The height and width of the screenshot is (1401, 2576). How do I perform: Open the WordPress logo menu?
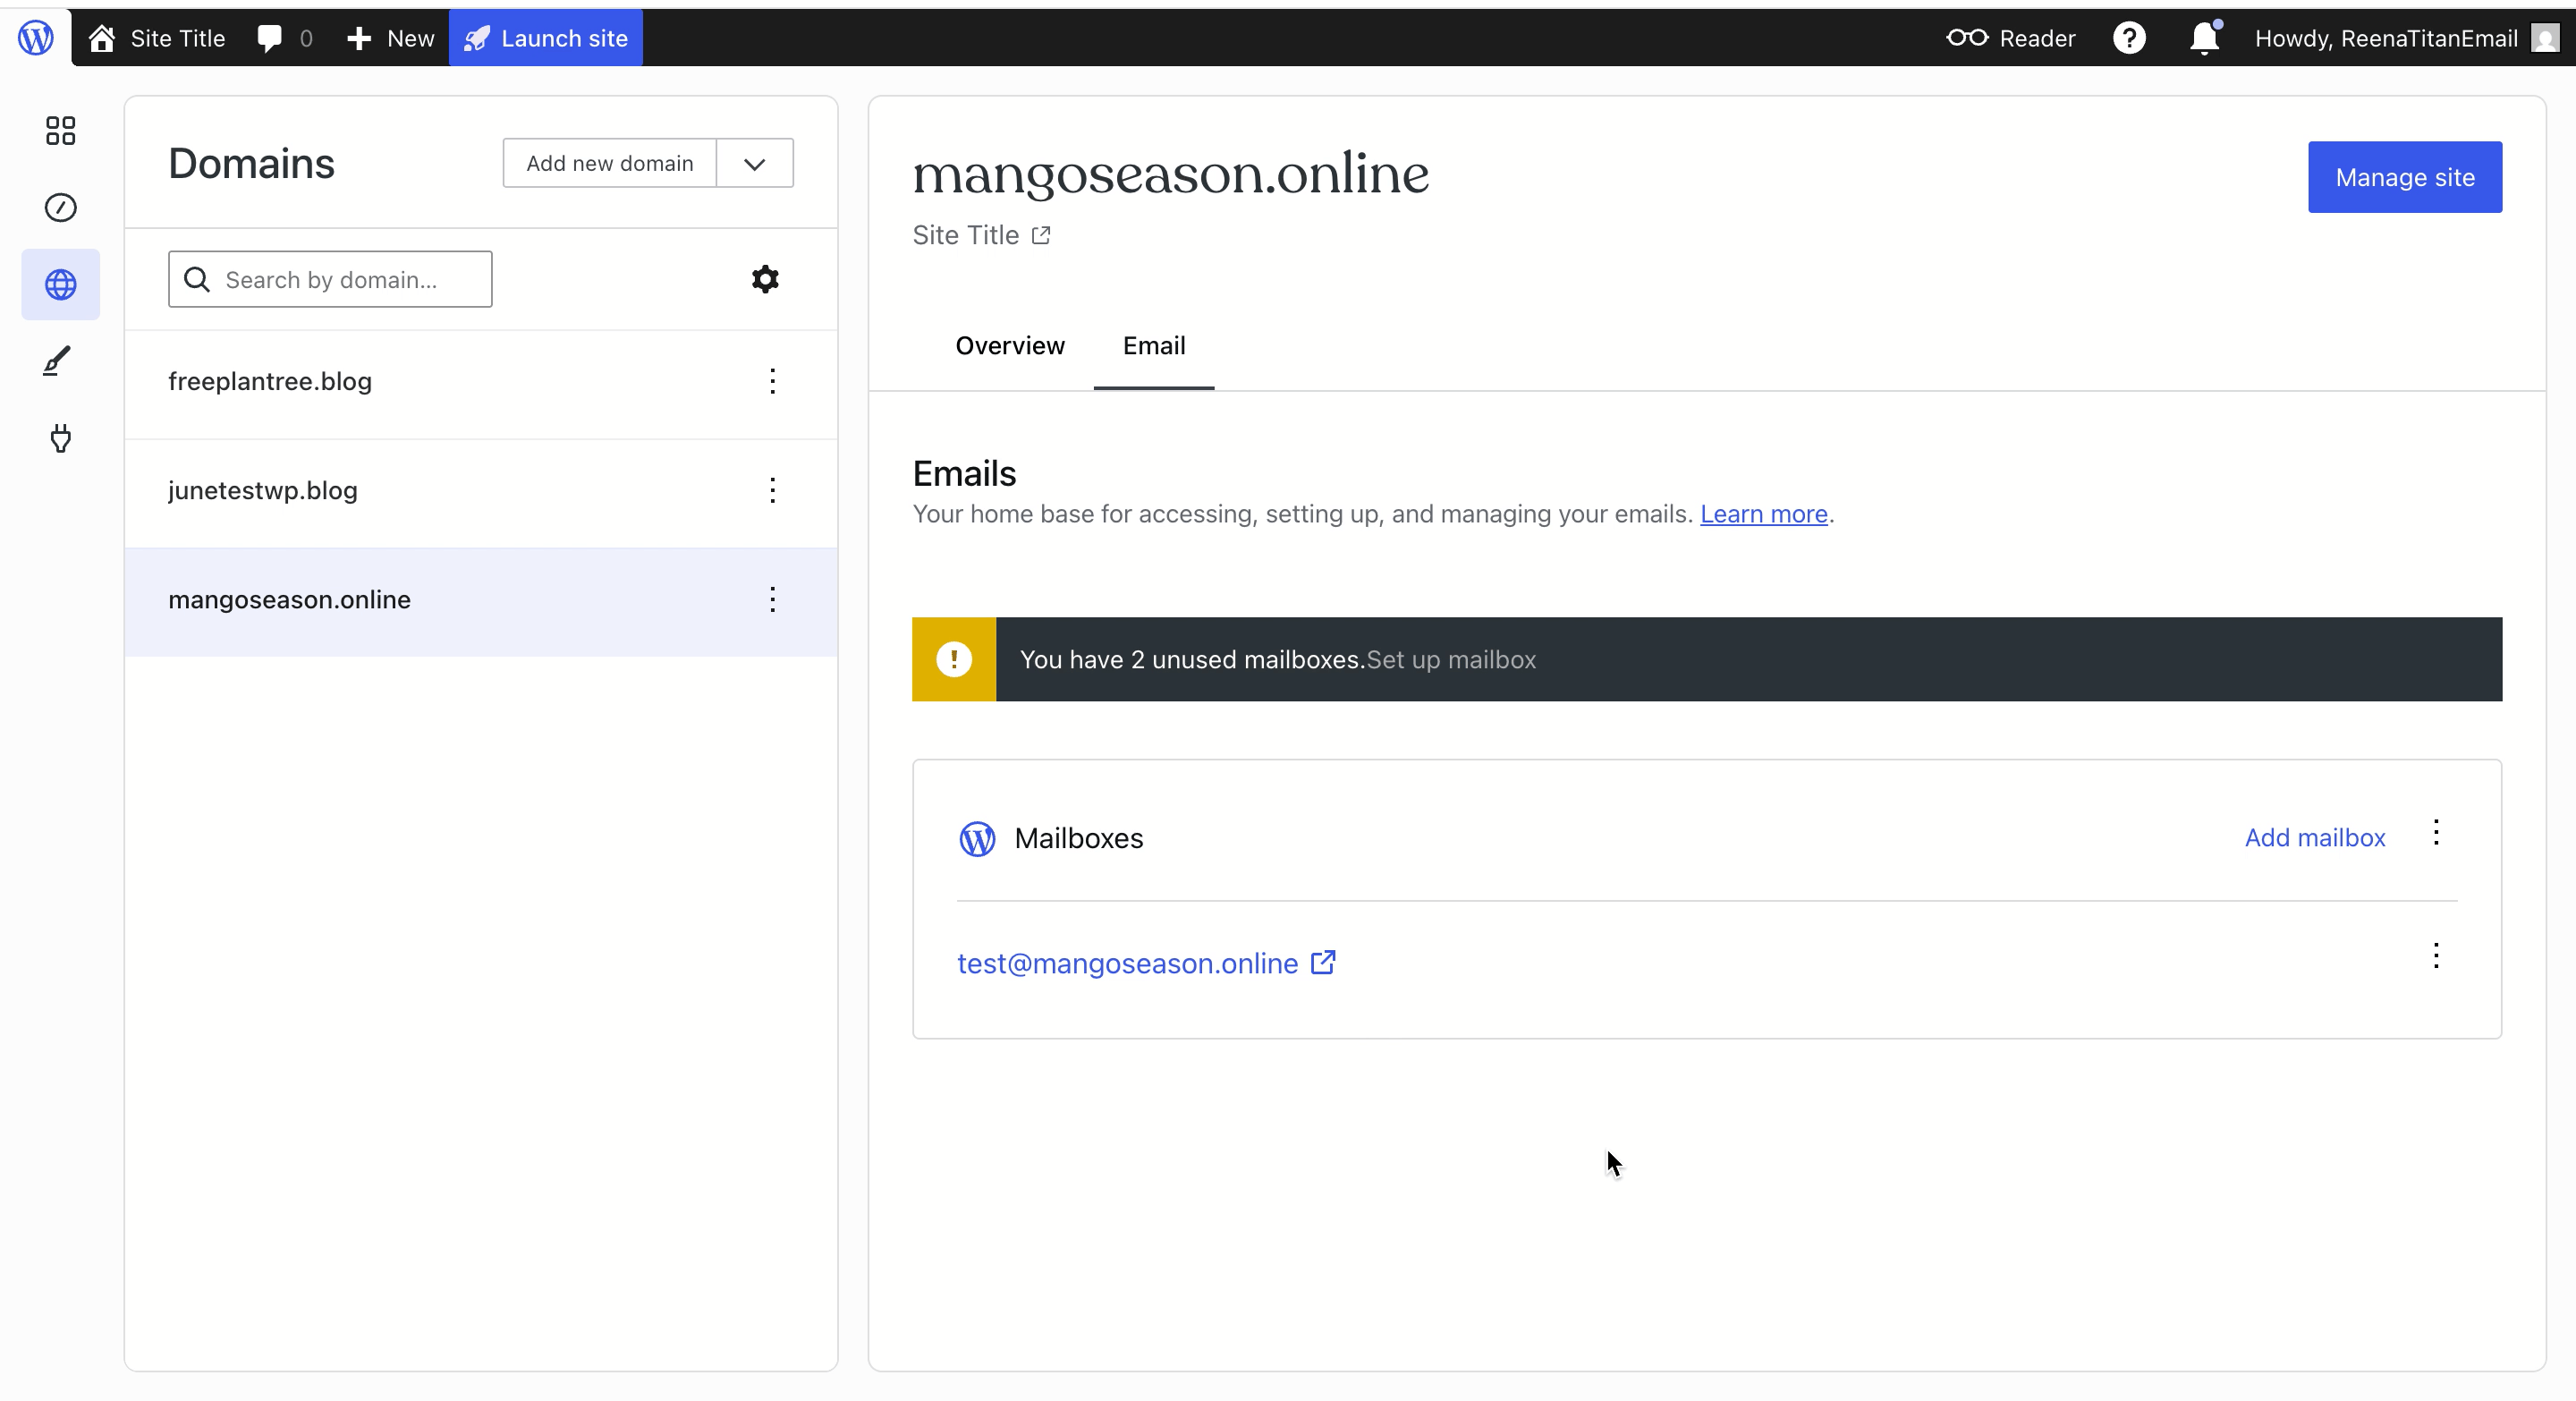click(x=36, y=38)
